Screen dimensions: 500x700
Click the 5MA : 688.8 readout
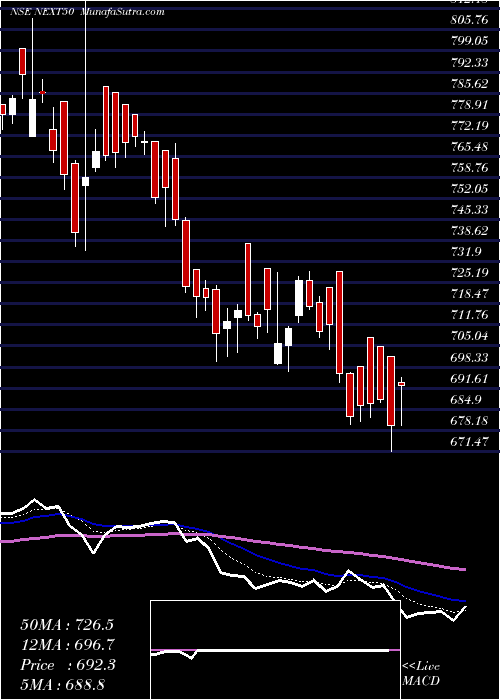pos(62,685)
